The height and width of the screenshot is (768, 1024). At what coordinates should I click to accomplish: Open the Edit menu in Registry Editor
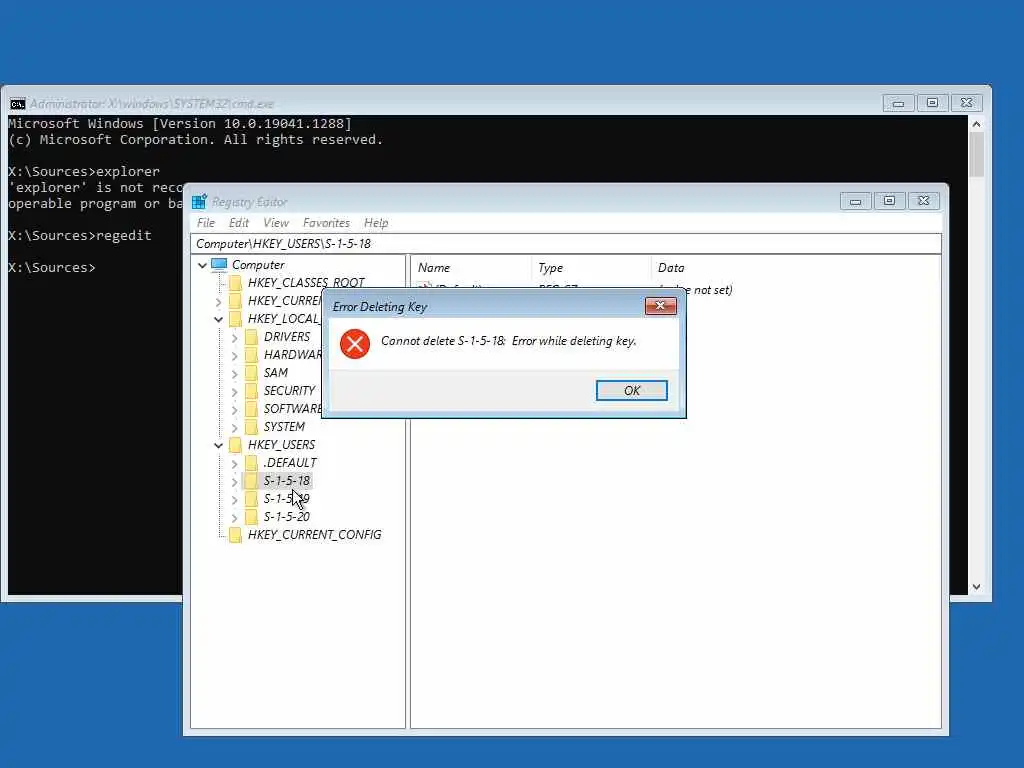coord(238,223)
